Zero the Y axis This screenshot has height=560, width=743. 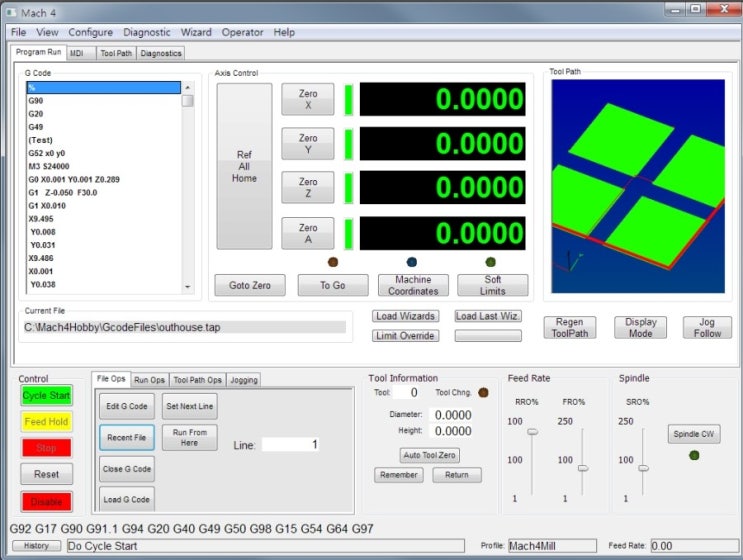[x=308, y=144]
